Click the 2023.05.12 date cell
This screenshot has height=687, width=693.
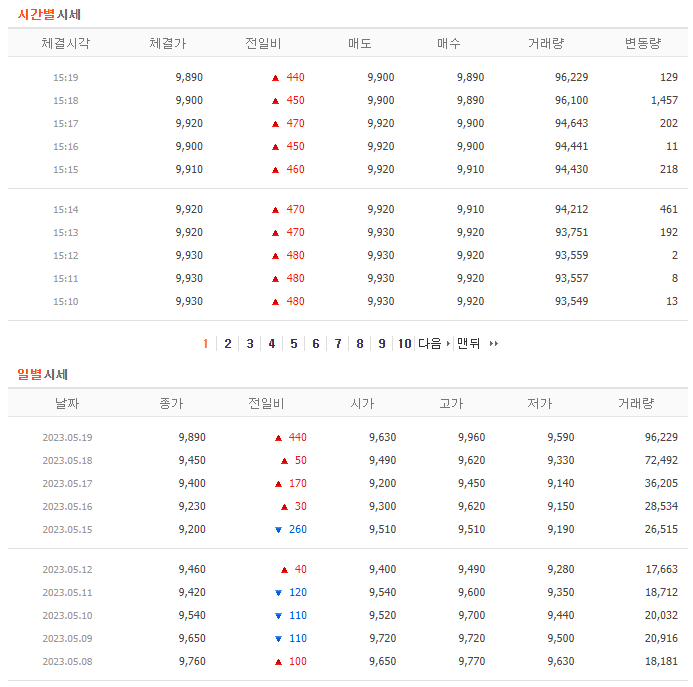pyautogui.click(x=67, y=569)
